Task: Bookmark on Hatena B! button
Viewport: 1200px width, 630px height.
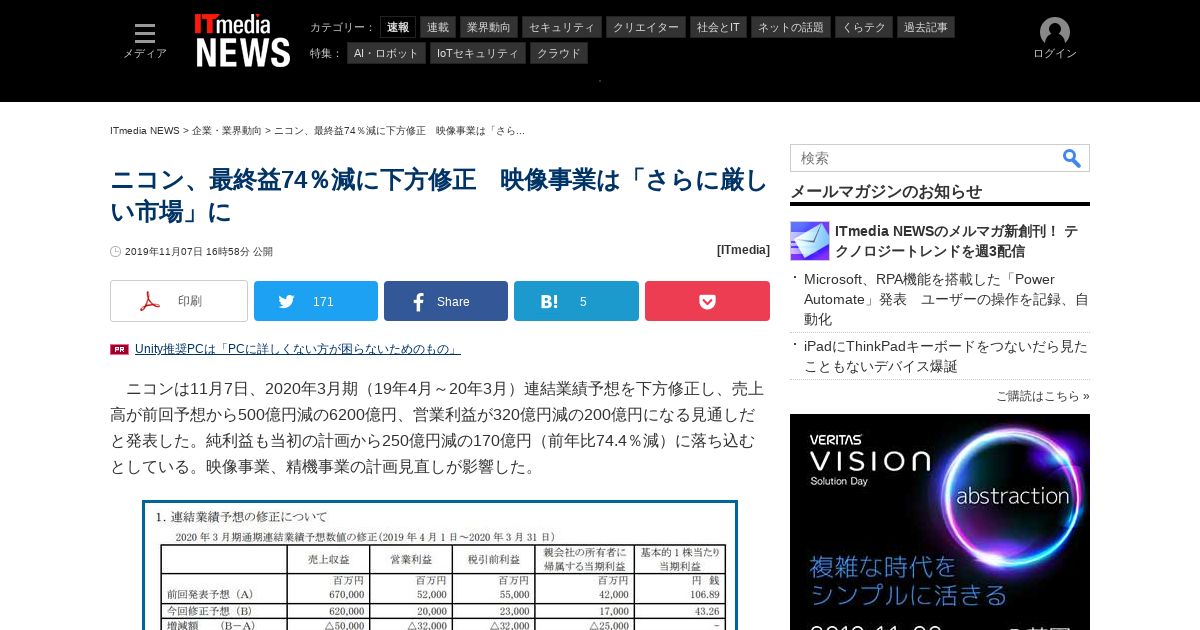Action: tap(576, 301)
